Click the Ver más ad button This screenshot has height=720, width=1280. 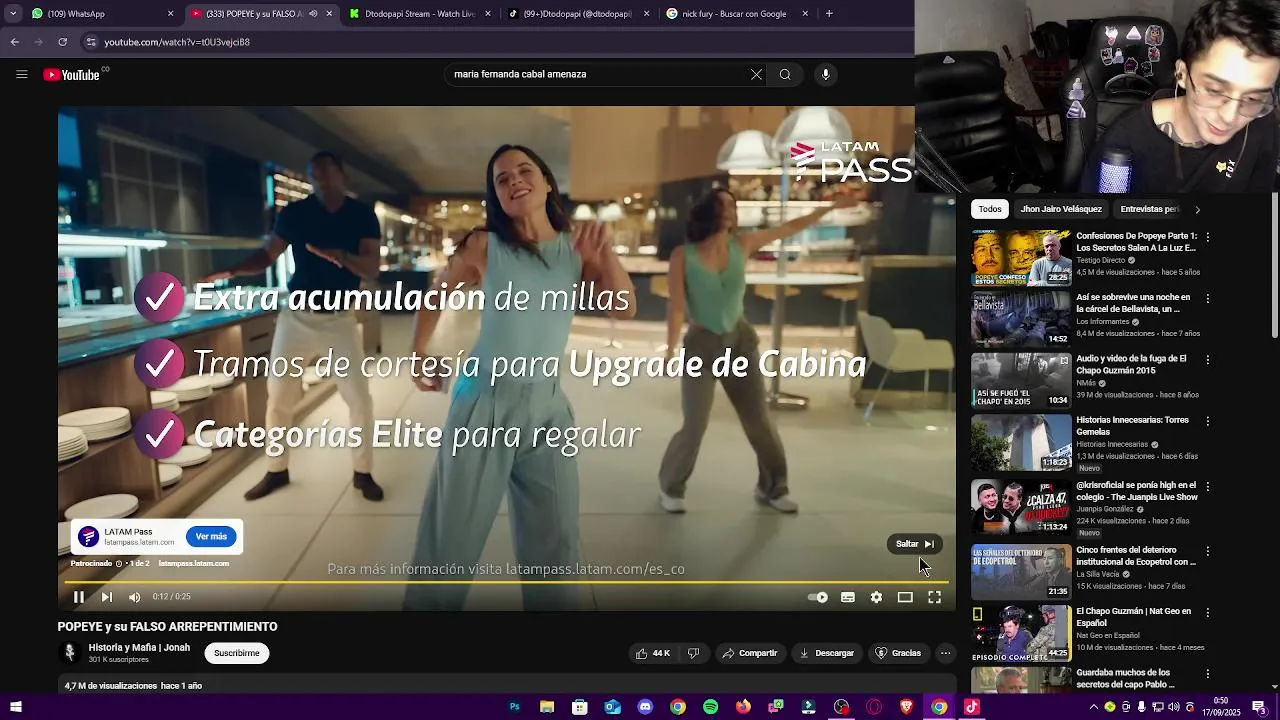pyautogui.click(x=211, y=537)
